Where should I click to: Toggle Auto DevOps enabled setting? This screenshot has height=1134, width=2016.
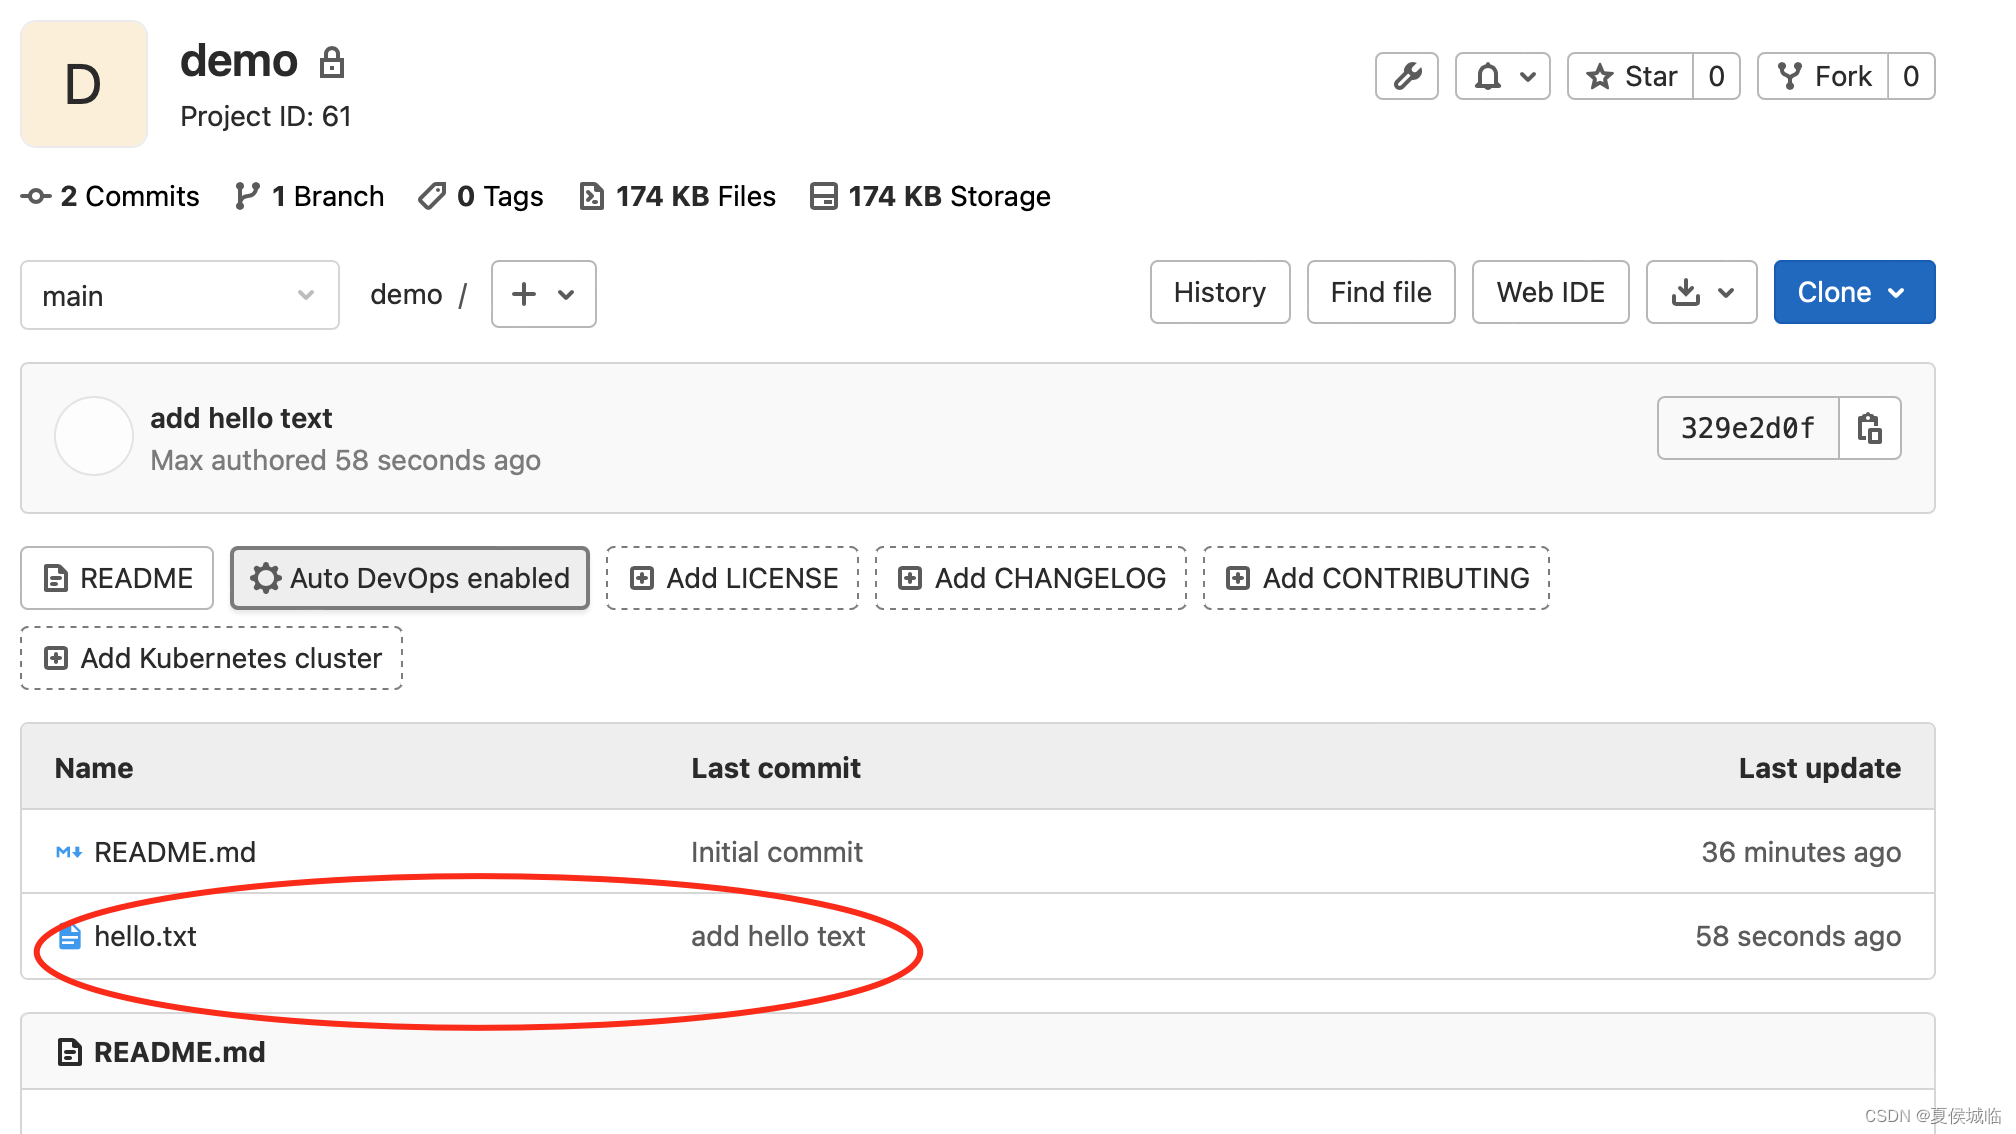click(x=408, y=577)
